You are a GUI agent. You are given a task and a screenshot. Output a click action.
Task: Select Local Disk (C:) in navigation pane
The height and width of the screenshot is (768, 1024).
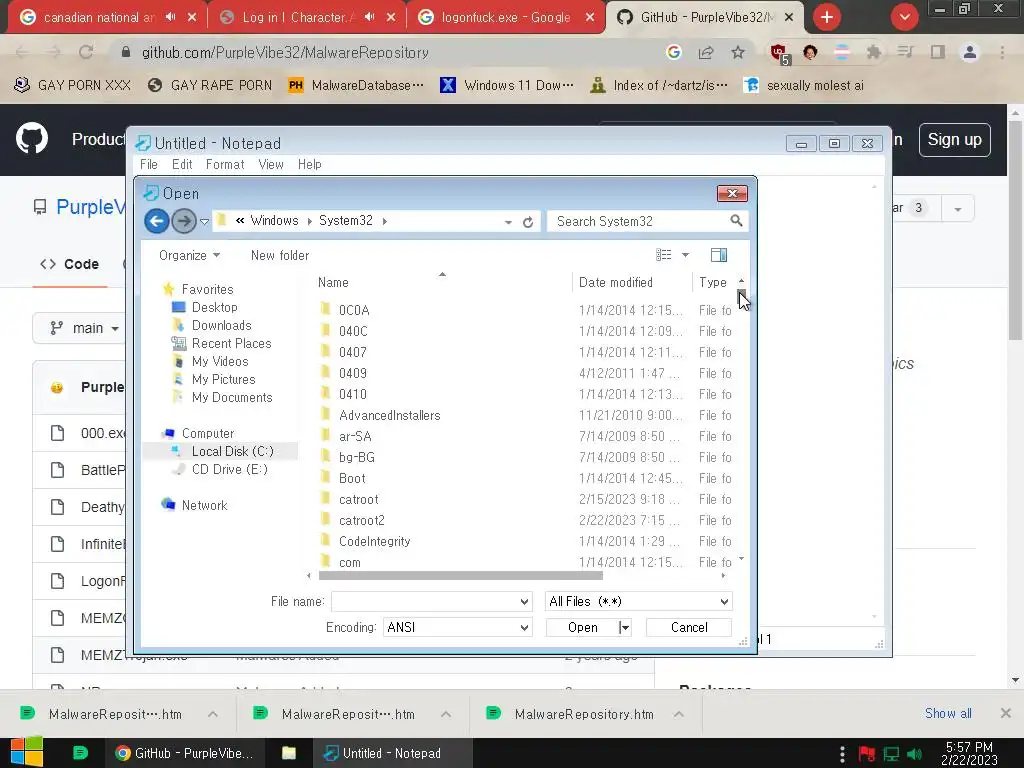[x=232, y=451]
